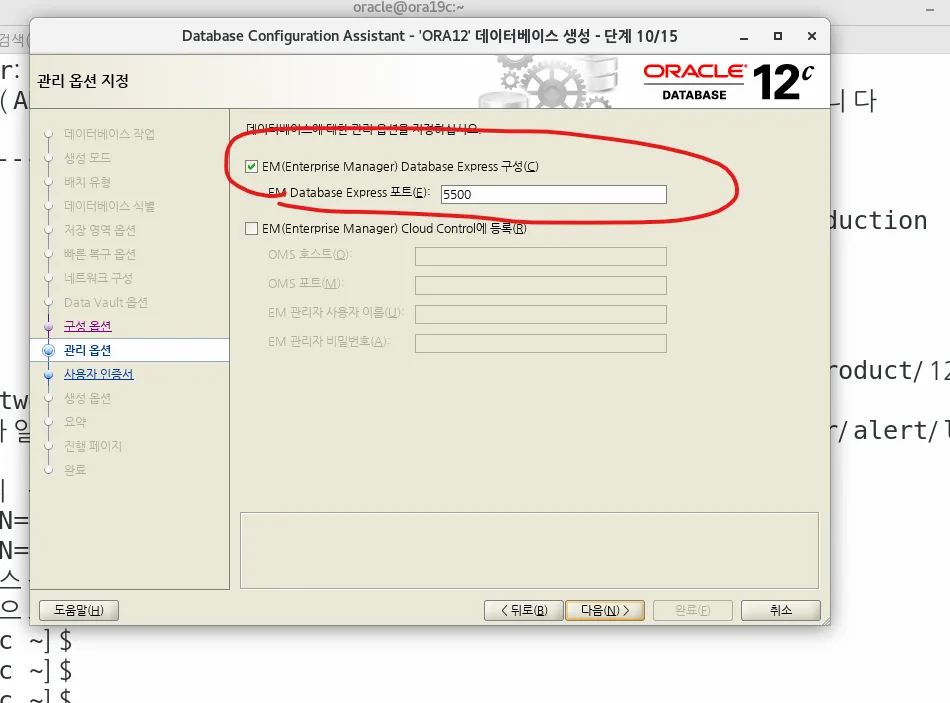
Task: Maximize the Database Configuration Assistant window
Action: point(778,36)
